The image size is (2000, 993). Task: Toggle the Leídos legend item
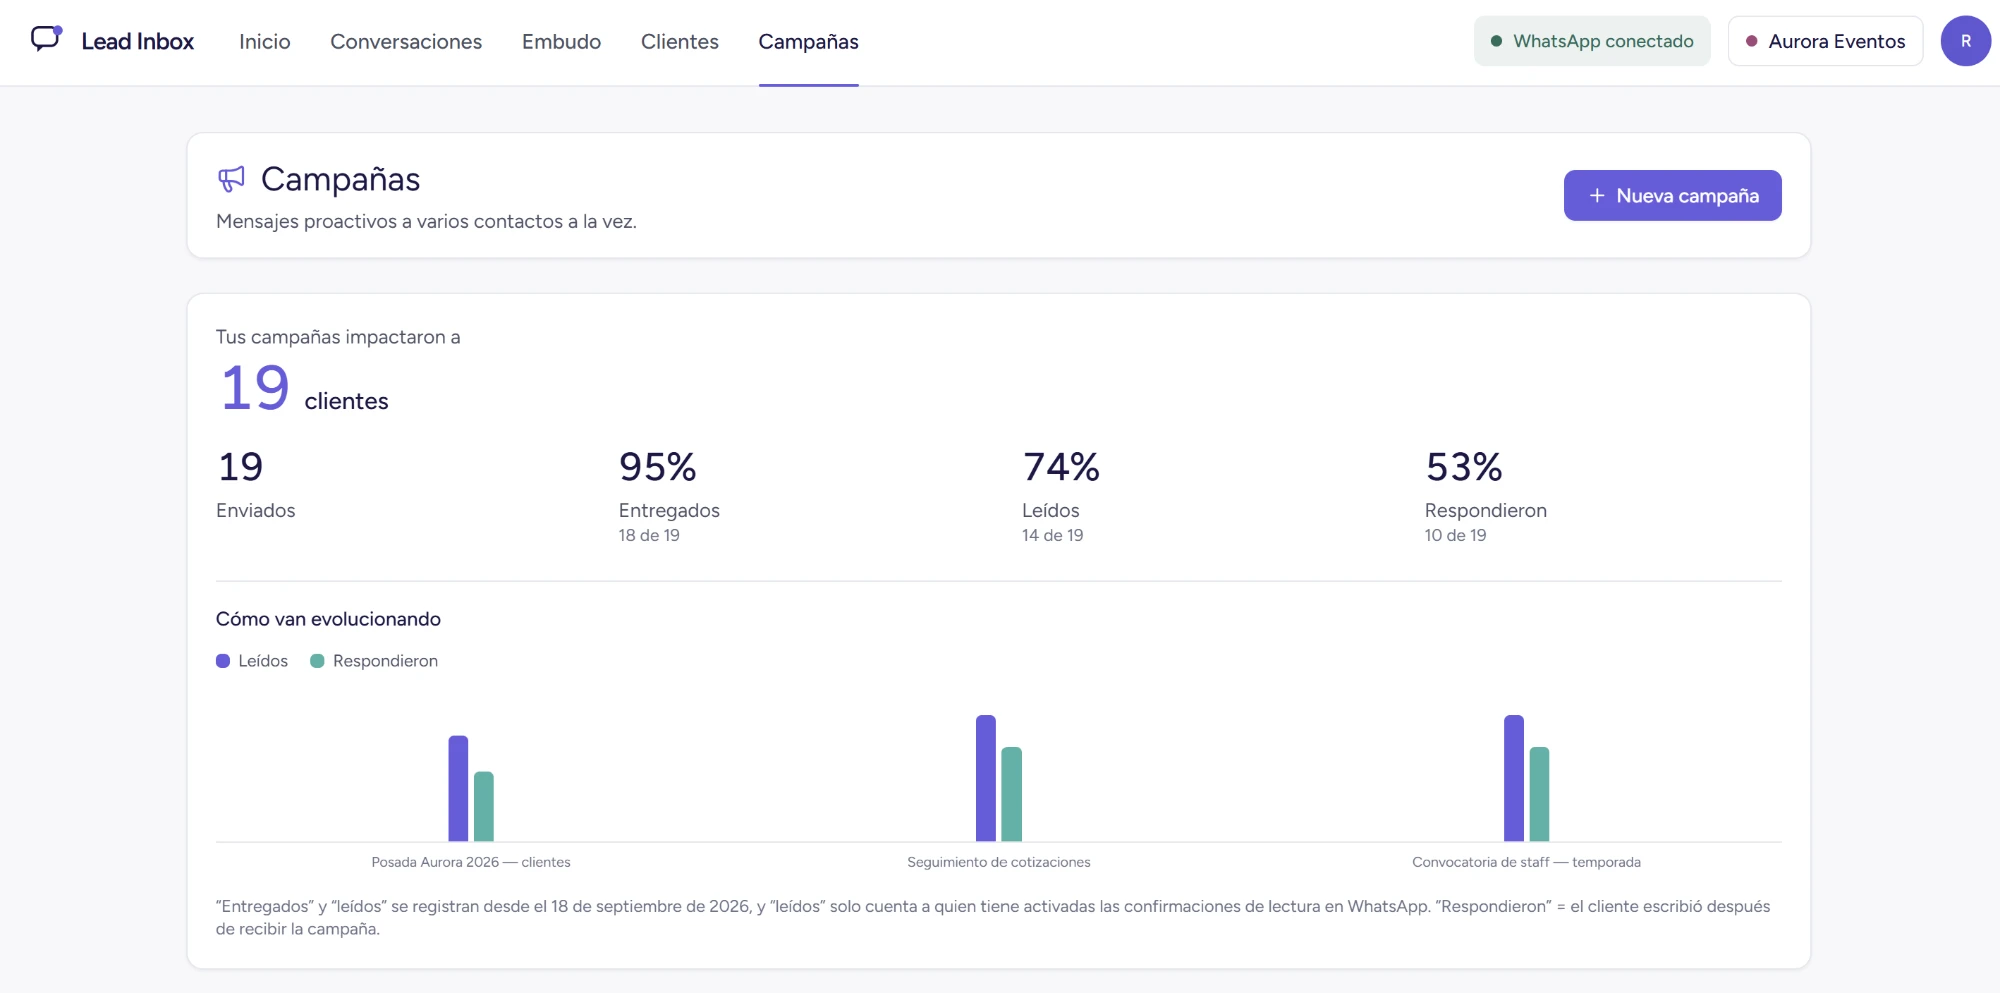click(252, 661)
